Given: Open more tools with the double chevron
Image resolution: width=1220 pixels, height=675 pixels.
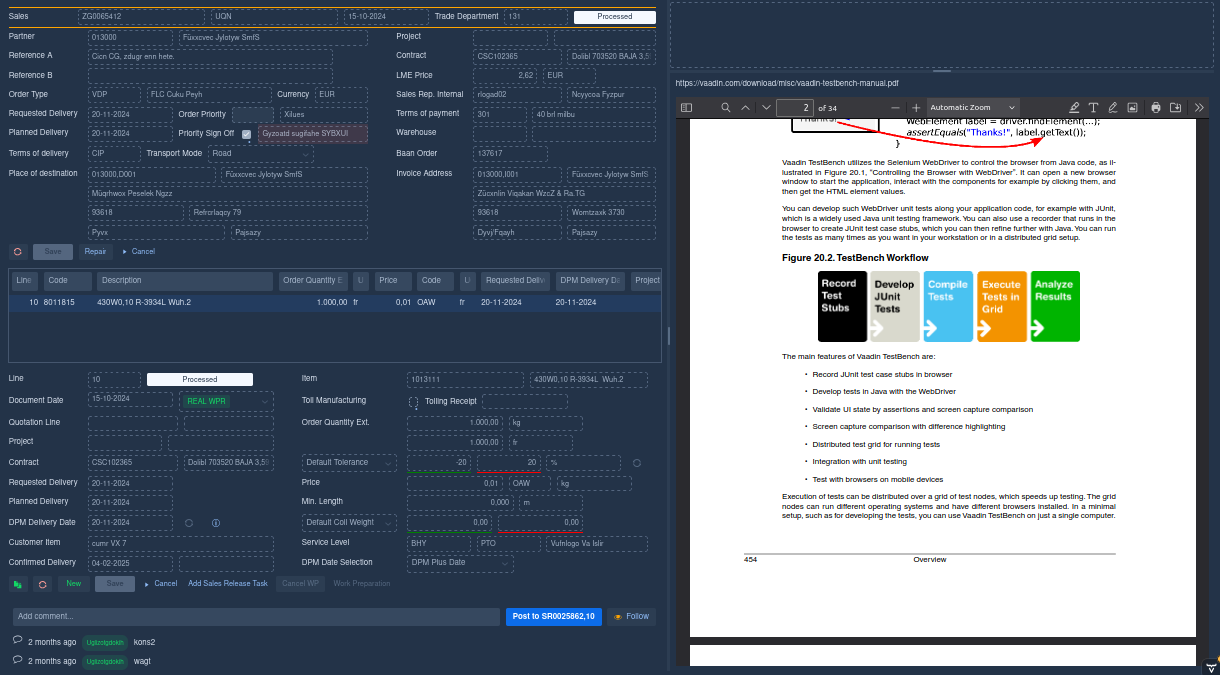Looking at the screenshot, I should pos(1199,107).
